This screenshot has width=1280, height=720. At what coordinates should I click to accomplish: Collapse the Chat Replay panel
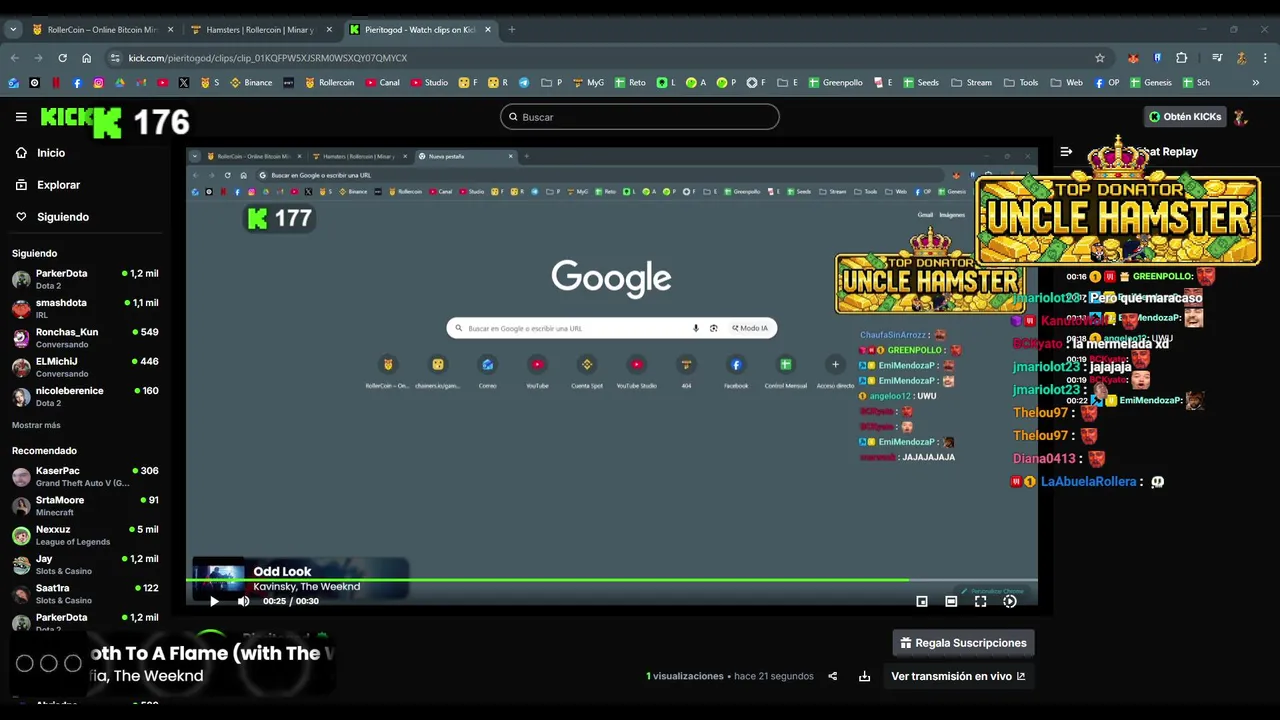(x=1066, y=152)
